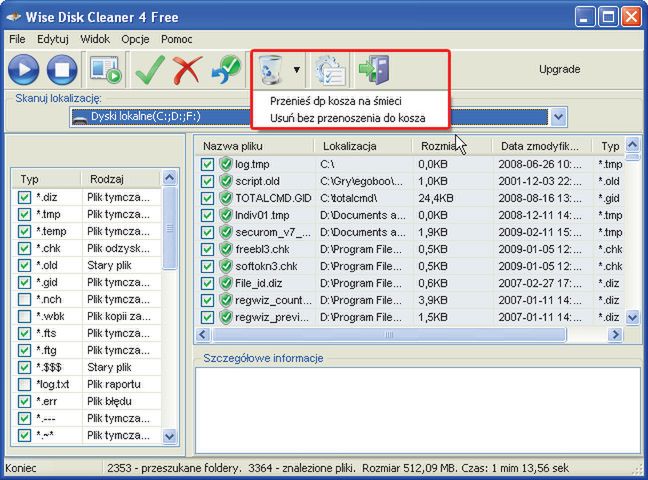Exit program via the green door icon
Image resolution: width=648 pixels, height=480 pixels.
click(x=374, y=69)
